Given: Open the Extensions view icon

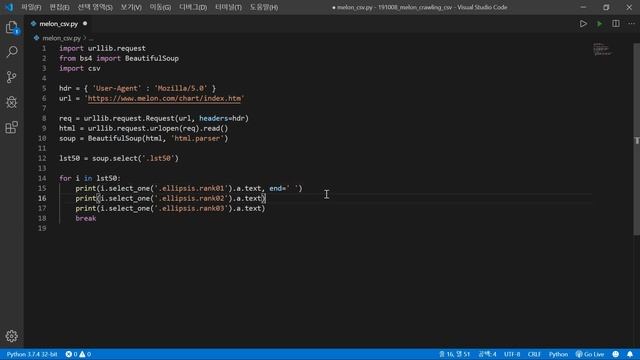Looking at the screenshot, I should [12, 127].
